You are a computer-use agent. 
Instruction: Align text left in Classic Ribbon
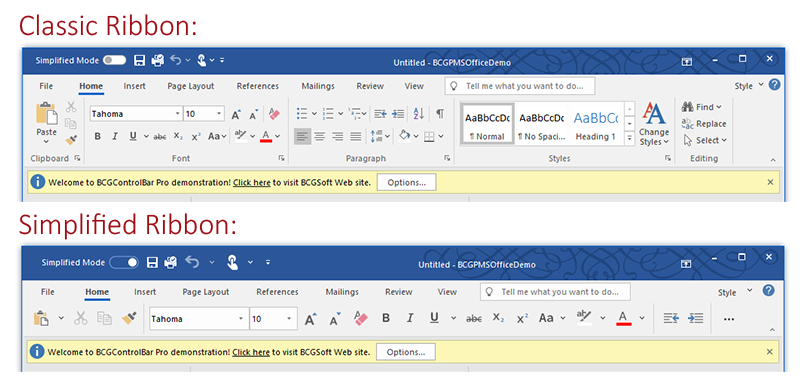tap(302, 137)
